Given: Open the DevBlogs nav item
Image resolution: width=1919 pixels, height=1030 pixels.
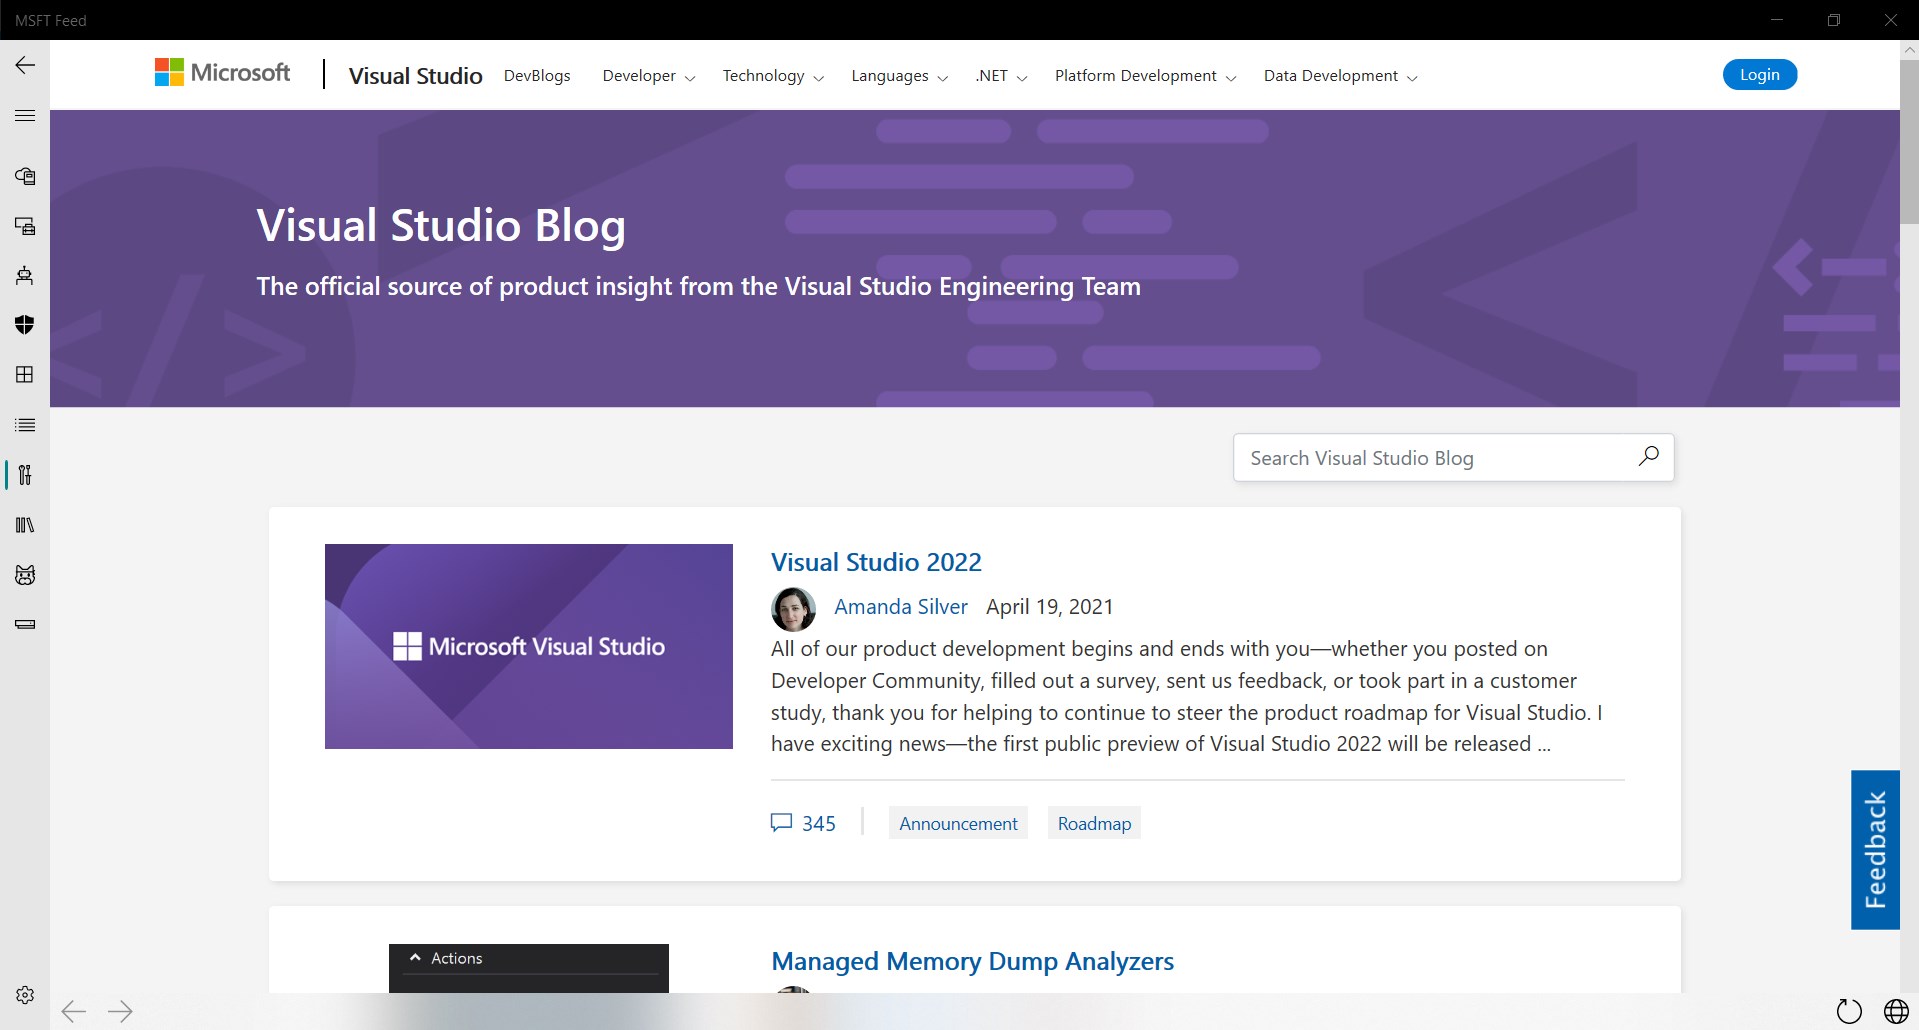Looking at the screenshot, I should click(x=537, y=76).
